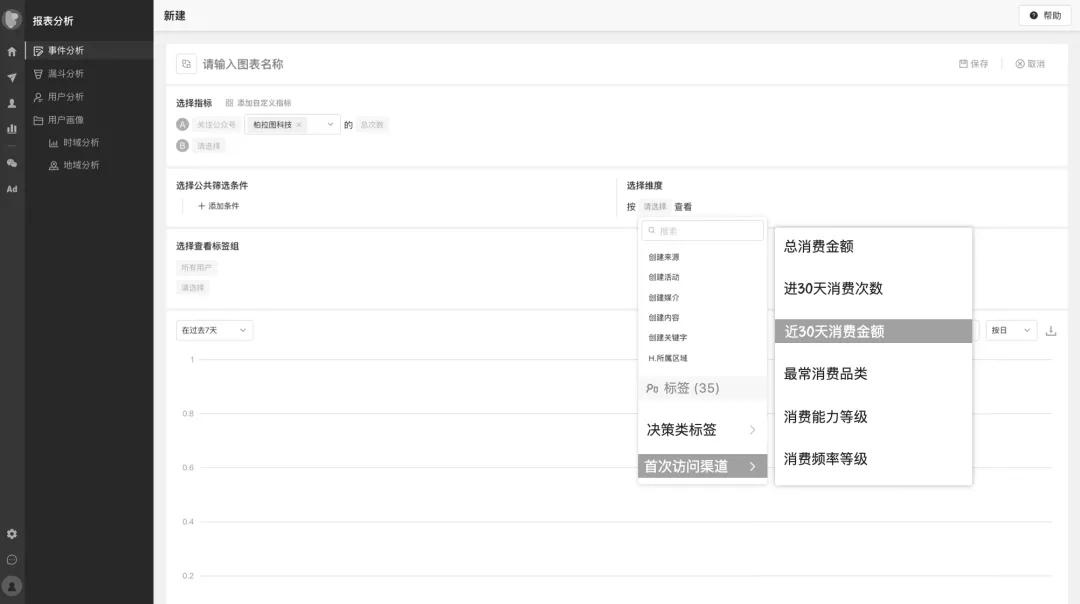
Task: Click the paper plane icon in the left rail
Action: (x=11, y=77)
